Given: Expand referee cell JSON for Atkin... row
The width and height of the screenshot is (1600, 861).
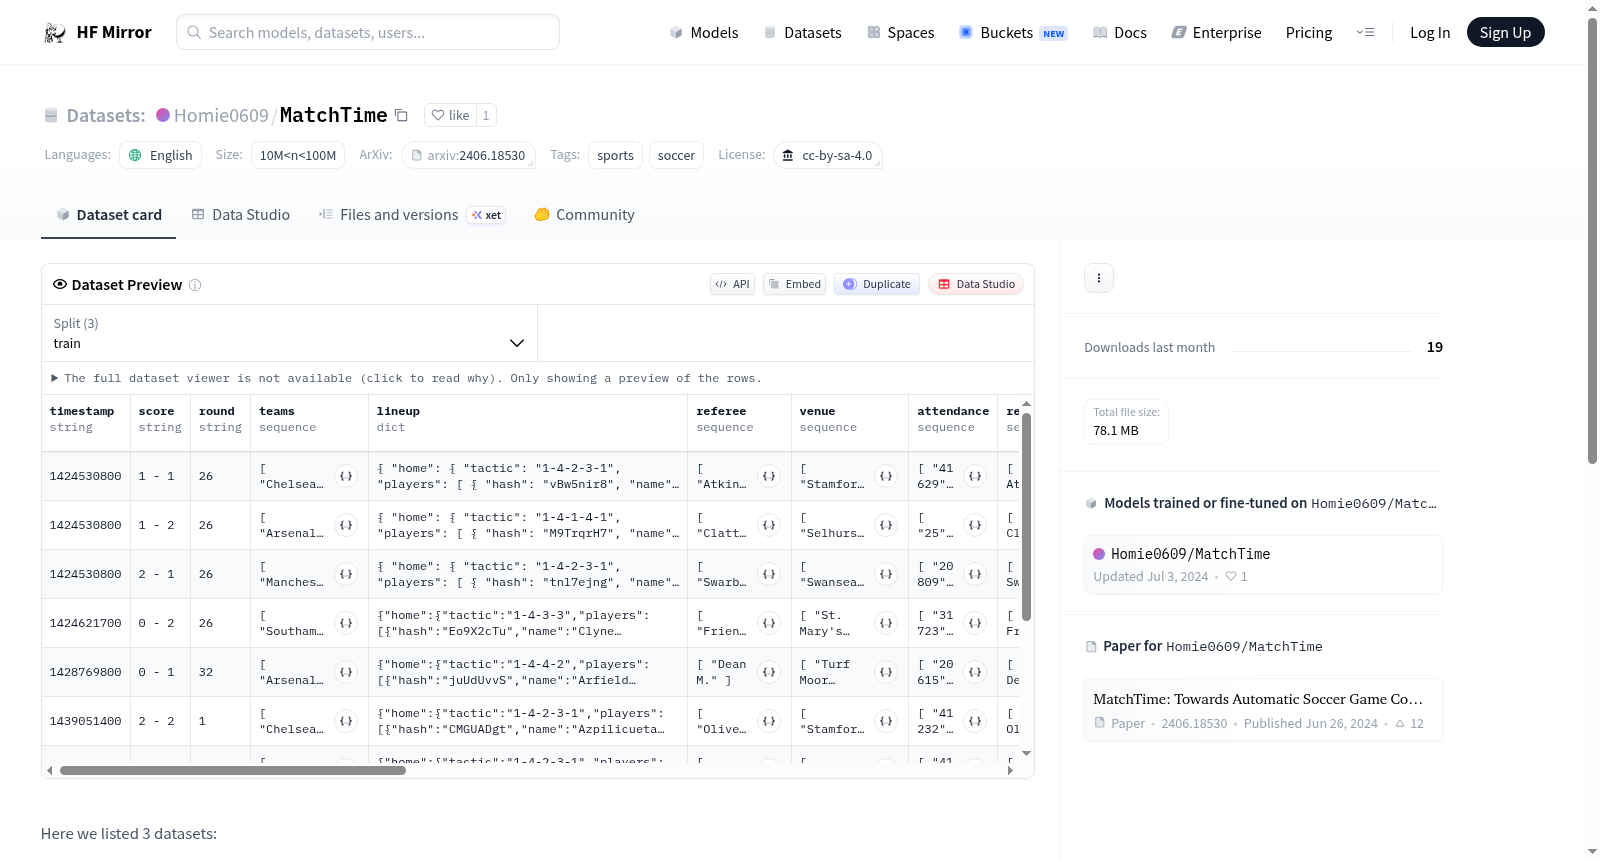Looking at the screenshot, I should pos(769,476).
